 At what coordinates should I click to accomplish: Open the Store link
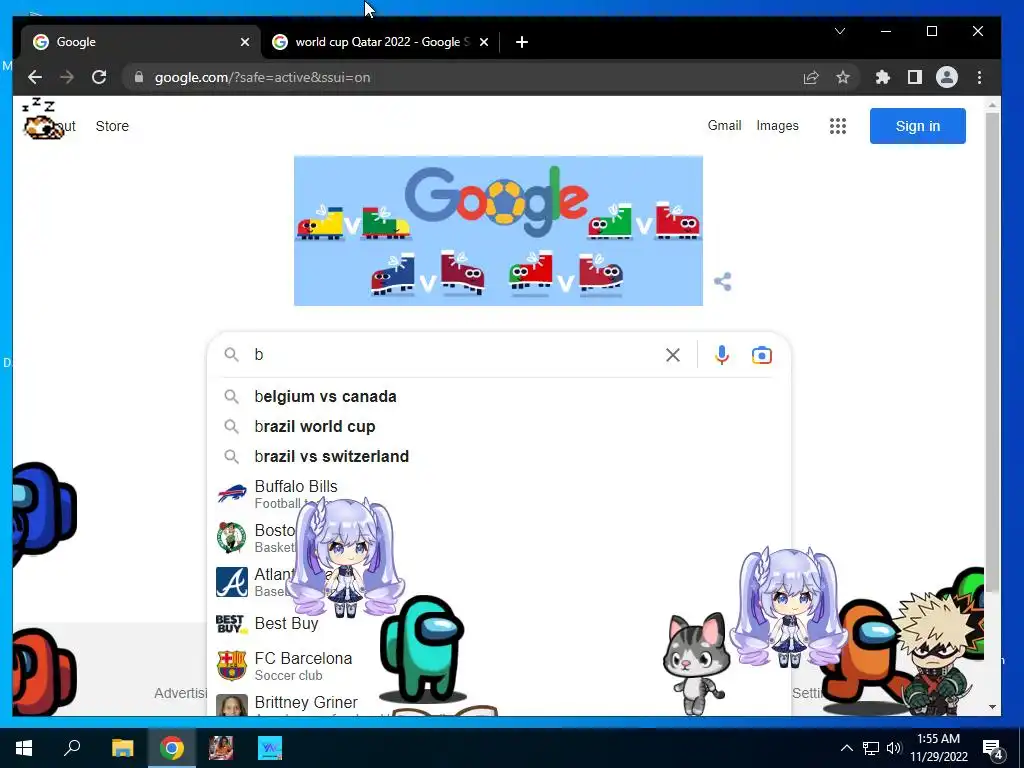coord(112,126)
